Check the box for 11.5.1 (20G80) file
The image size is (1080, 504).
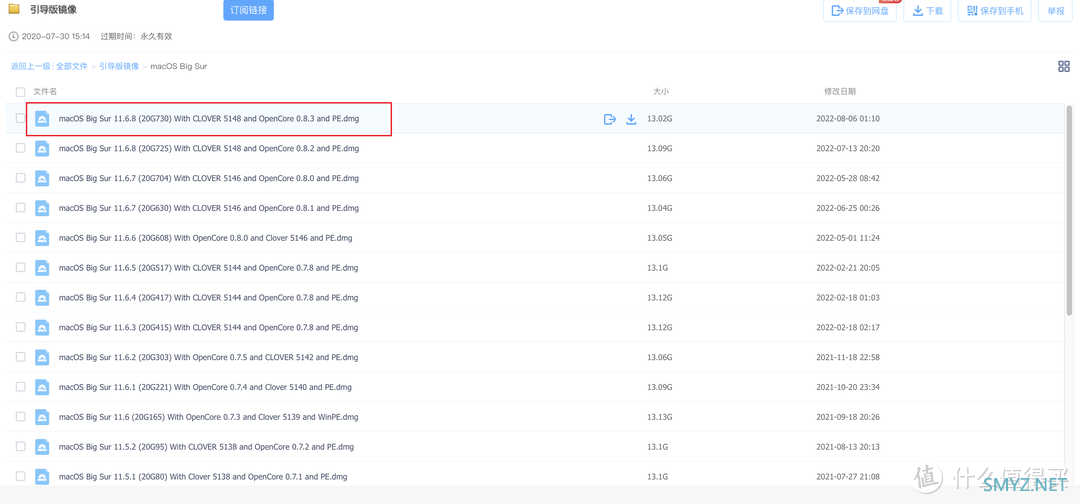[x=21, y=476]
